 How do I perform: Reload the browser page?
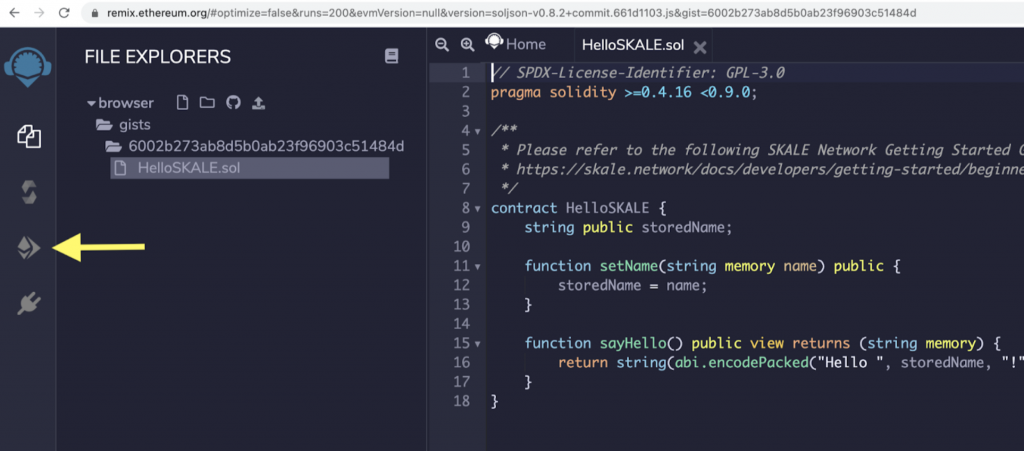(x=64, y=12)
